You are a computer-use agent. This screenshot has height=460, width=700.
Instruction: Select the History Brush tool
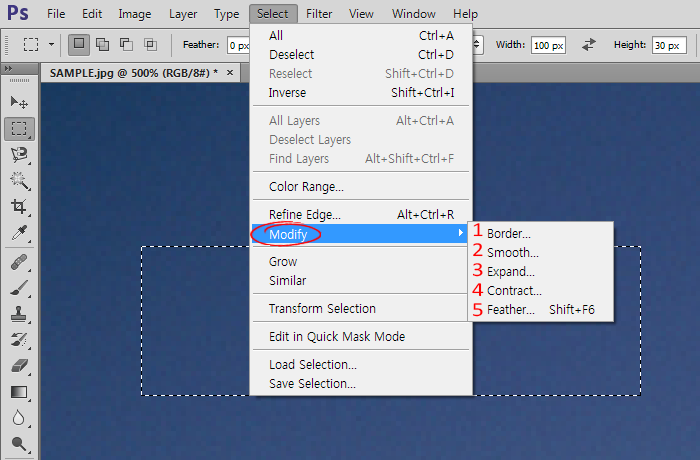[x=19, y=340]
